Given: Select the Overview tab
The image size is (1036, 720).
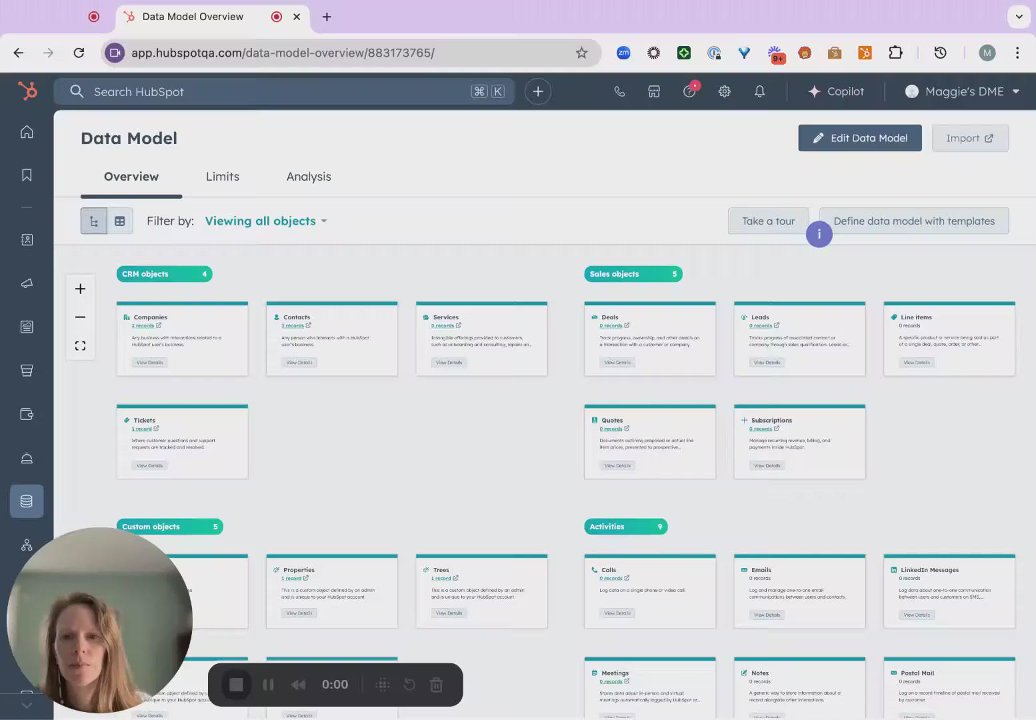Looking at the screenshot, I should click(131, 176).
